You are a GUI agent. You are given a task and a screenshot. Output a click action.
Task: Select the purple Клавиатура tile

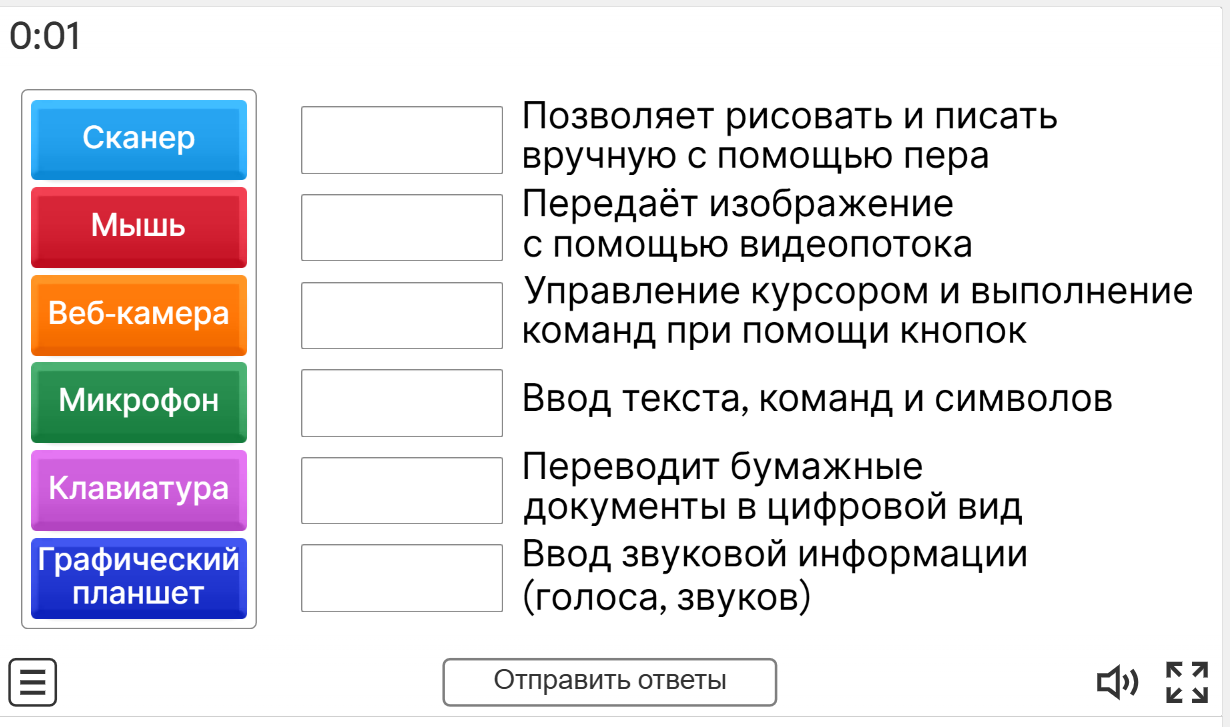139,489
